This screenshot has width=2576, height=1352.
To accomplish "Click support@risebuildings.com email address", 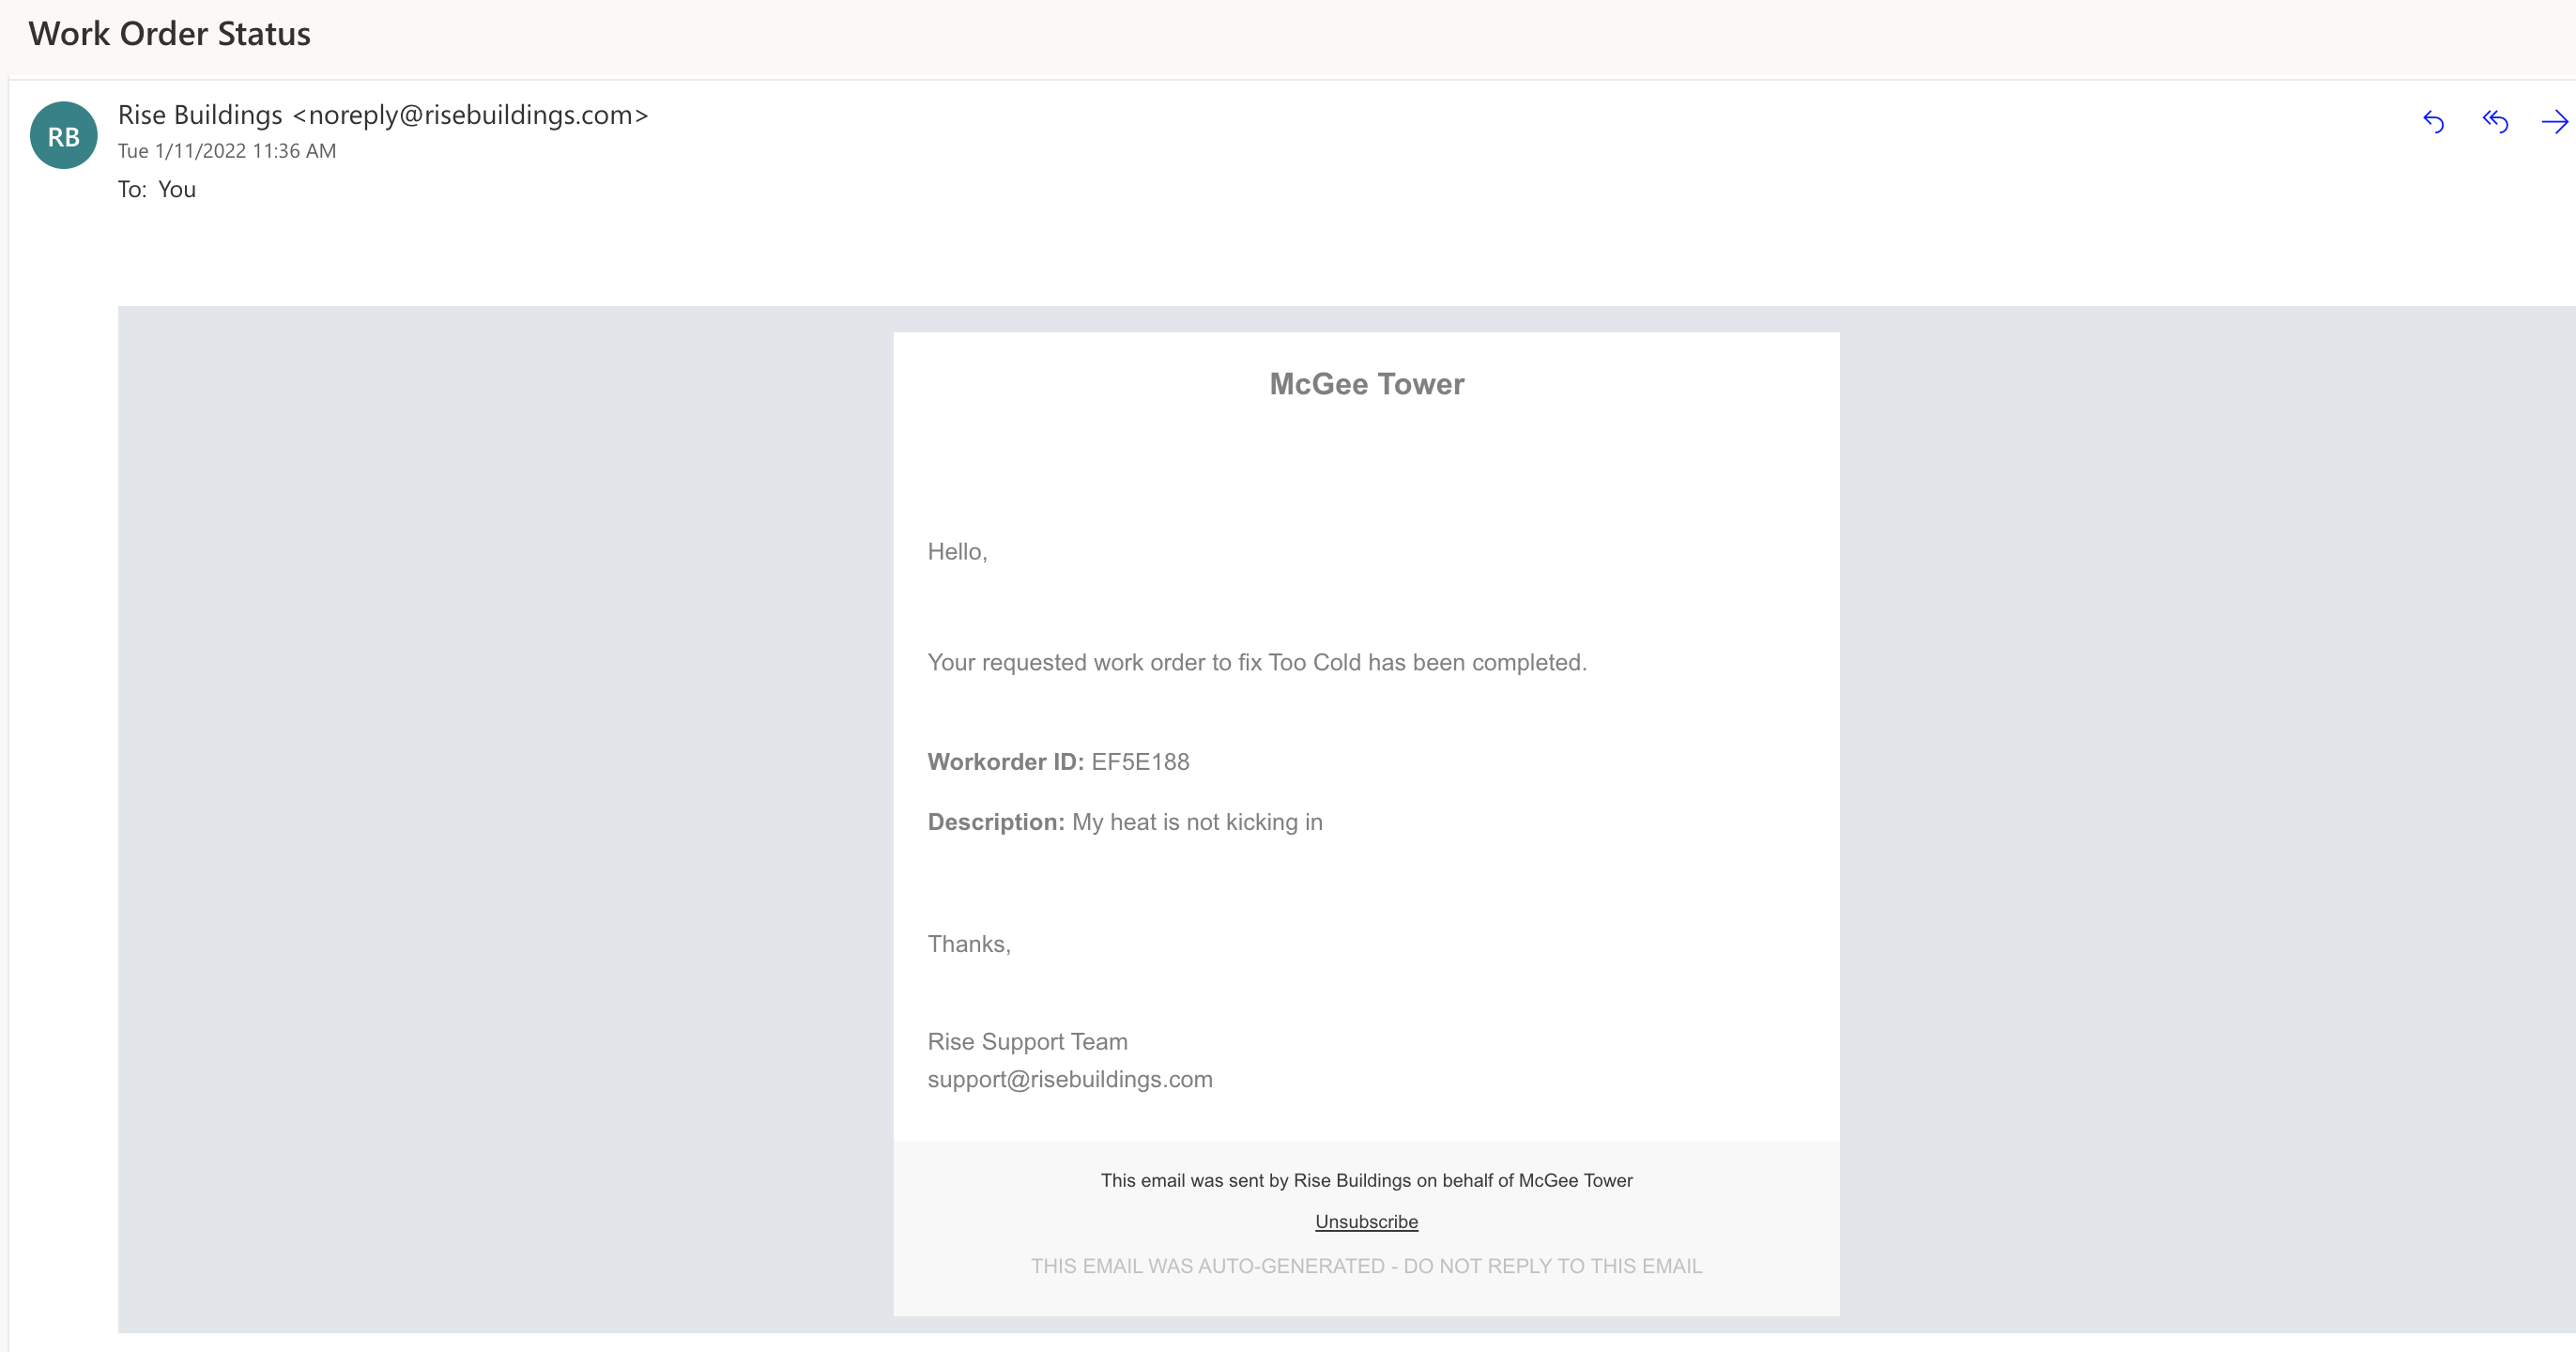I will coord(1069,1080).
